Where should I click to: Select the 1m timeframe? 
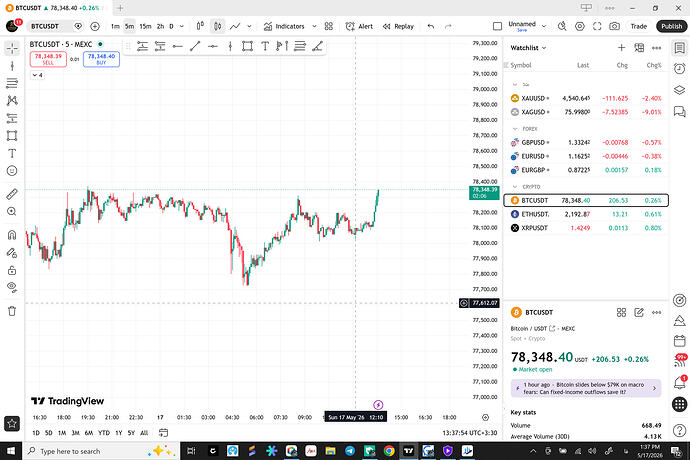(x=115, y=26)
